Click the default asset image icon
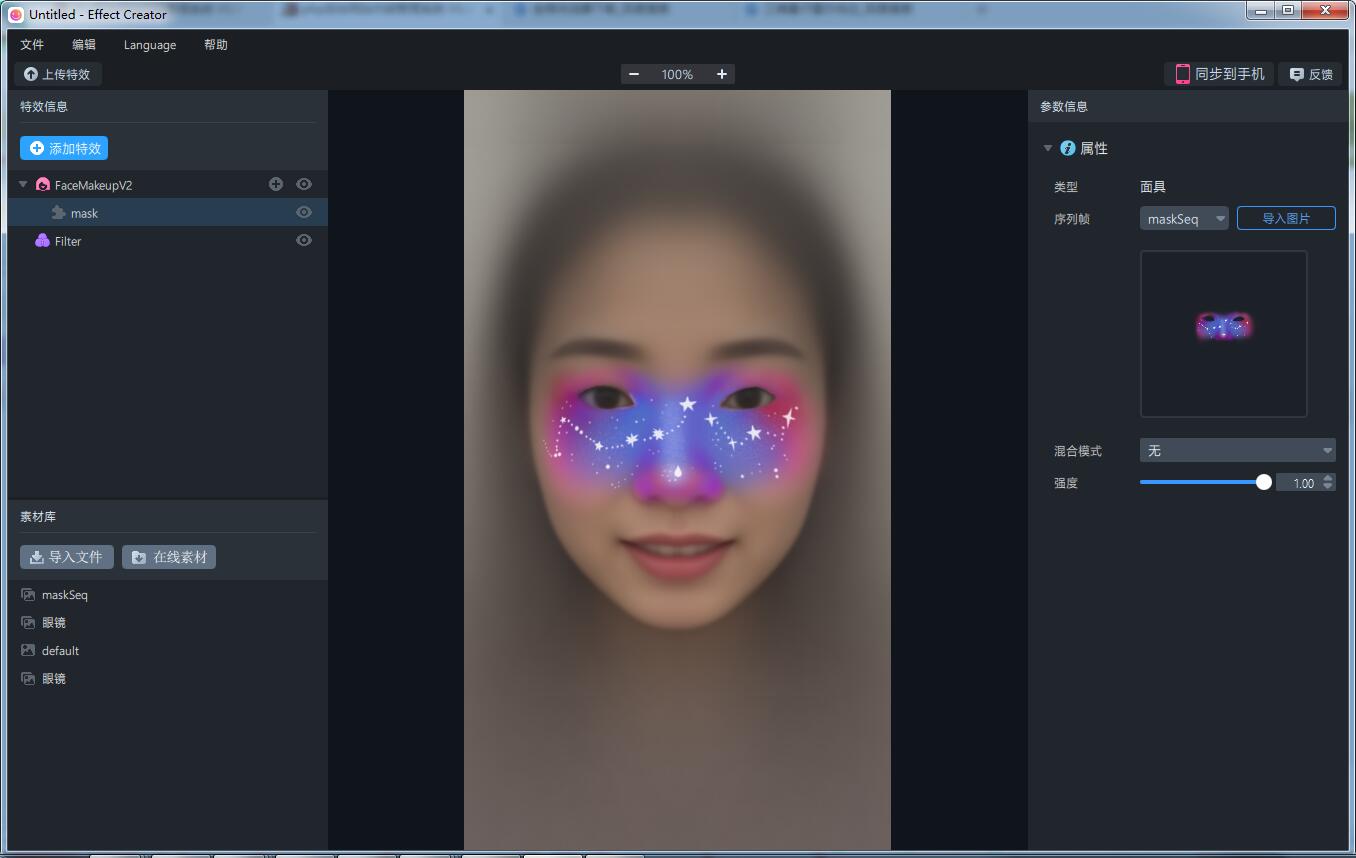The image size is (1356, 858). click(28, 650)
